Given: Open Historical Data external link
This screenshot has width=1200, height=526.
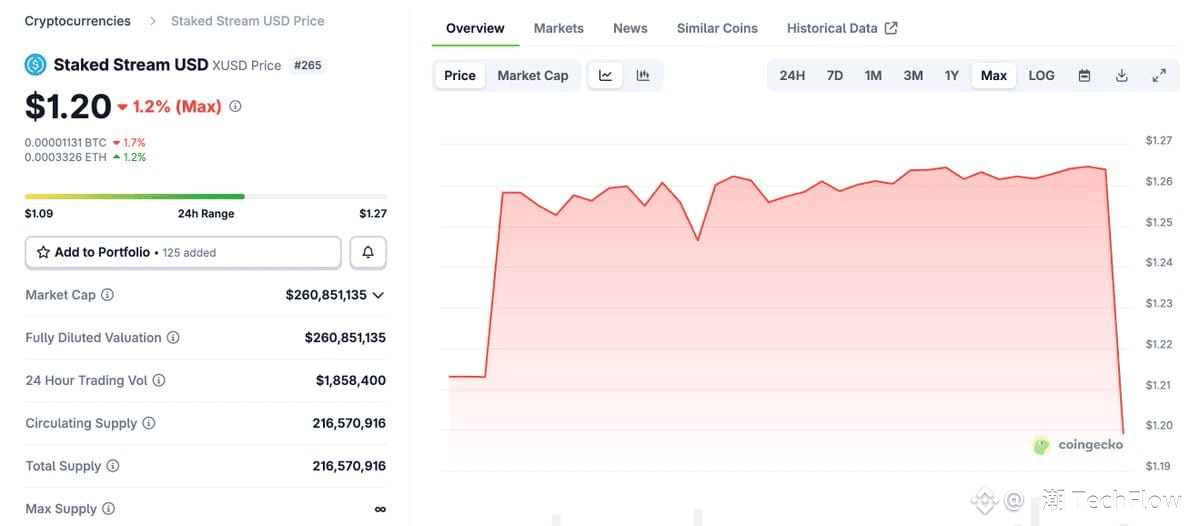Looking at the screenshot, I should click(x=841, y=28).
